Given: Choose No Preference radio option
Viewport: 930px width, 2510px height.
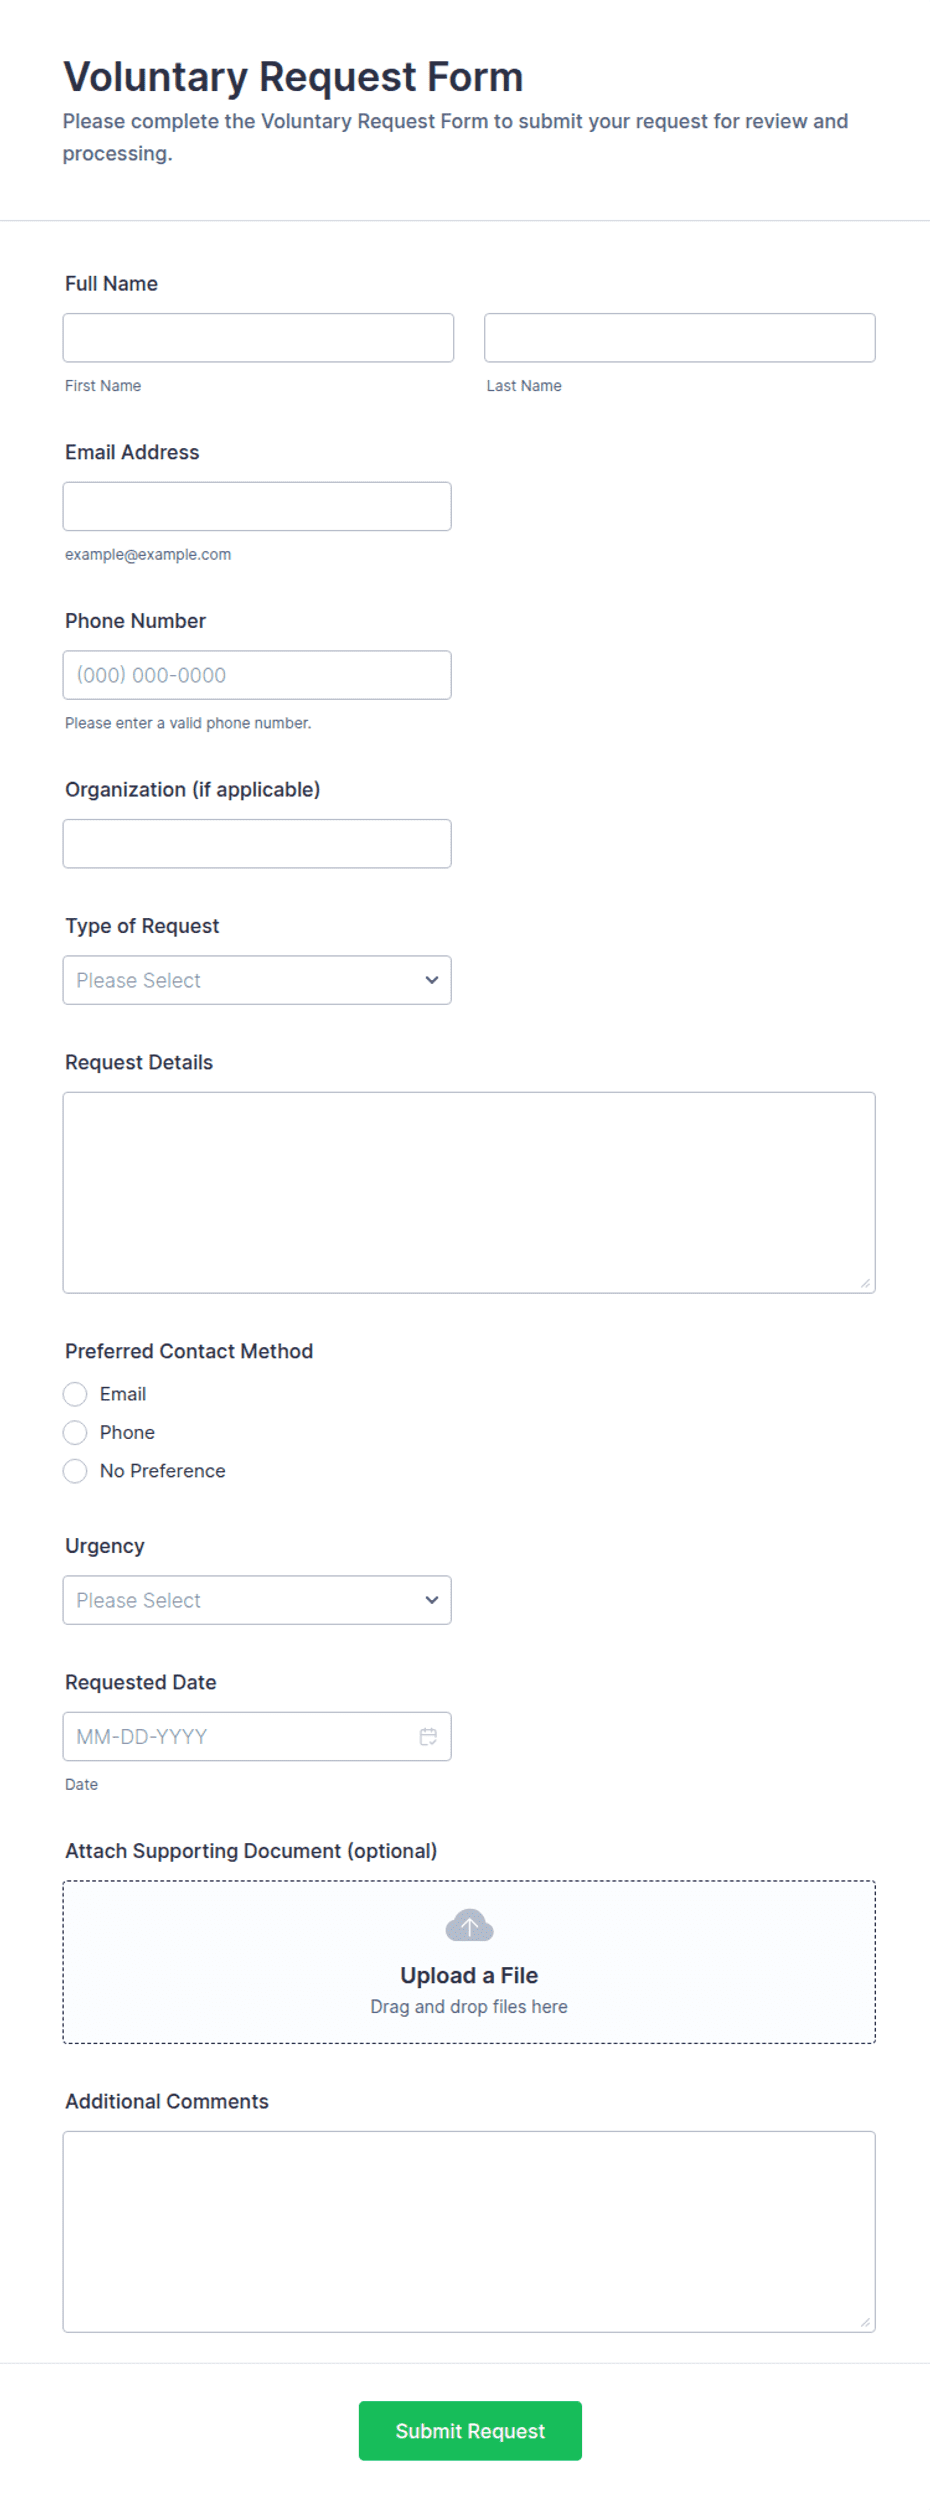Looking at the screenshot, I should click(x=75, y=1471).
